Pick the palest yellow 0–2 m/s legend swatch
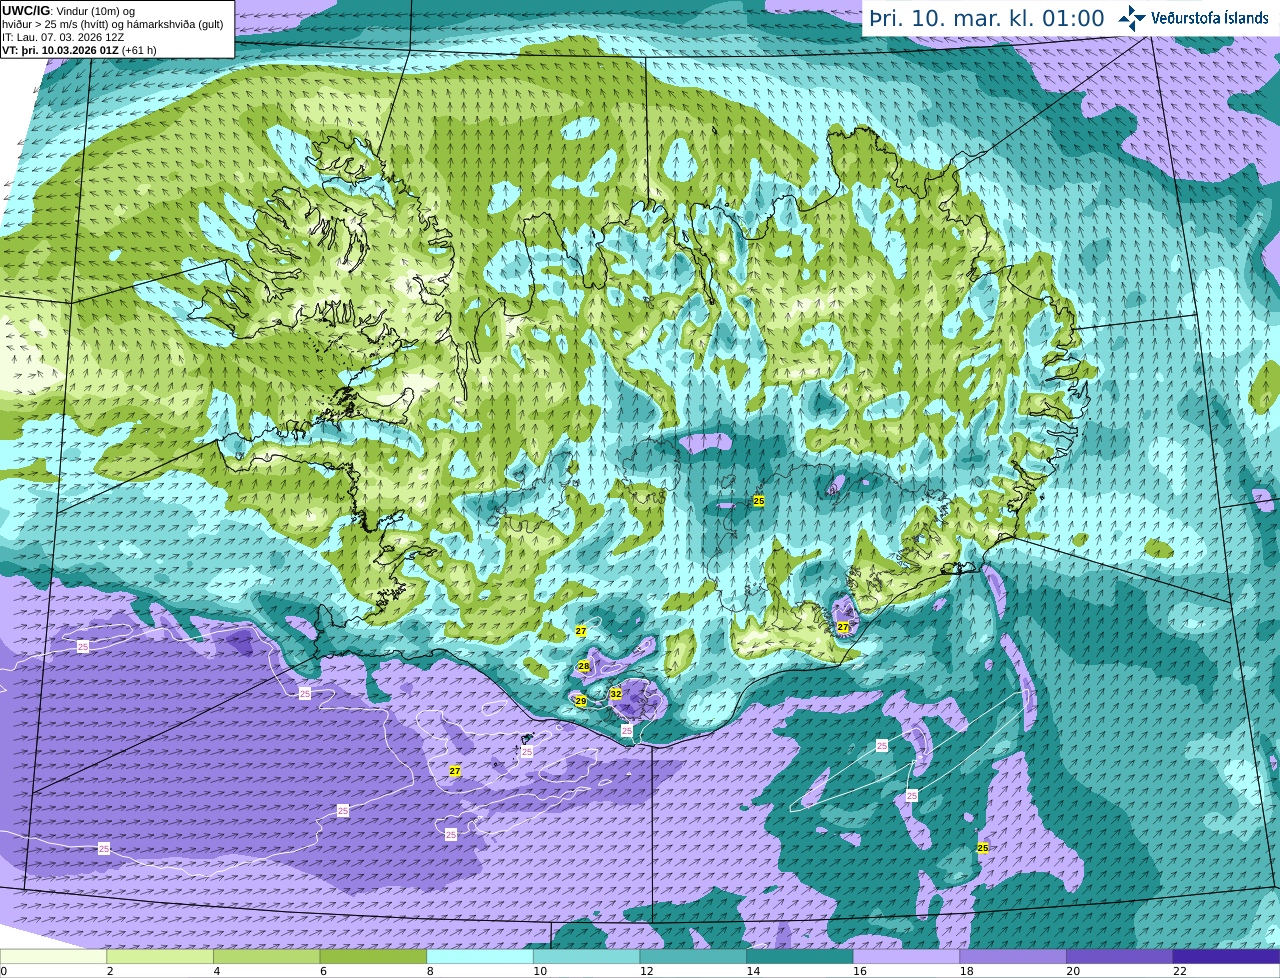The width and height of the screenshot is (1280, 978). tap(53, 956)
